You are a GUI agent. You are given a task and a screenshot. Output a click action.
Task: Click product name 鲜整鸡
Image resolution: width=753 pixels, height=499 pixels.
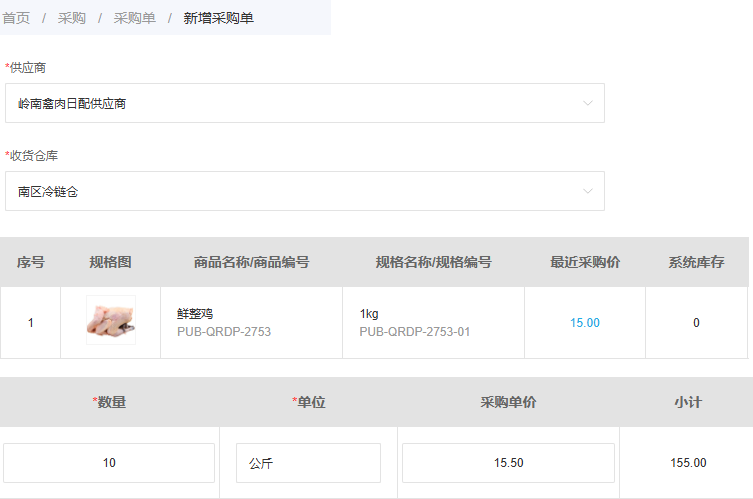click(195, 314)
